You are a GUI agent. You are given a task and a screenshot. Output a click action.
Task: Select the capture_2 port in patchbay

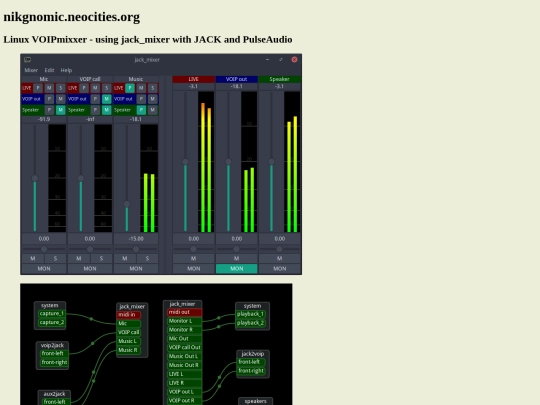51,323
